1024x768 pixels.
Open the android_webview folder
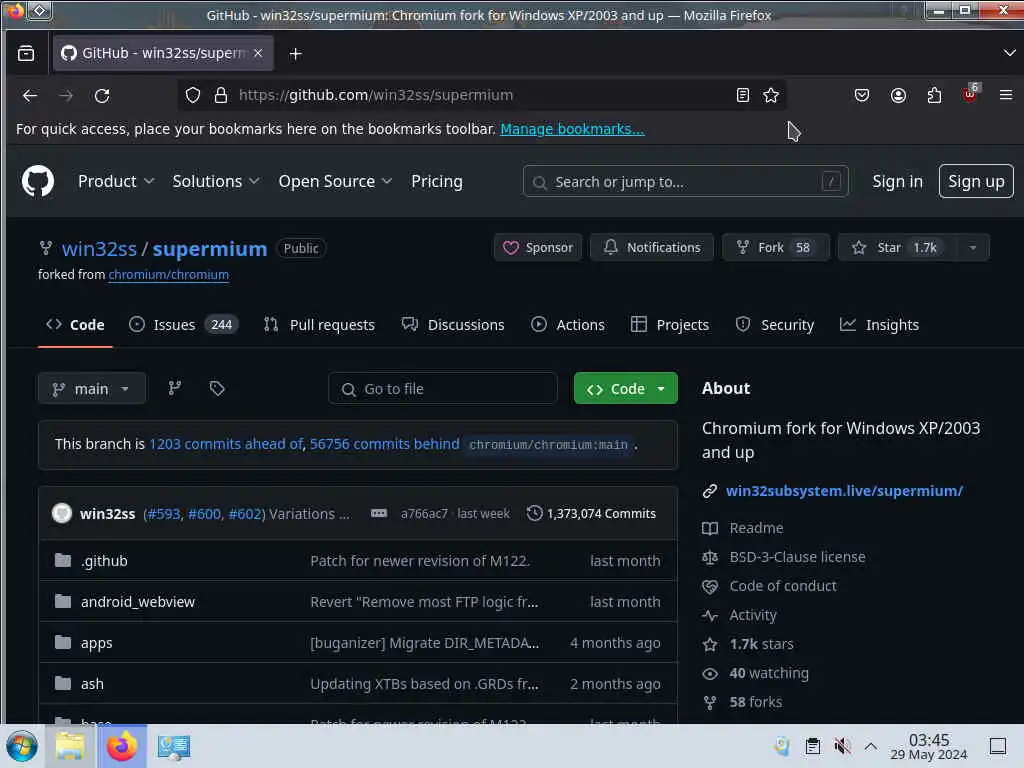coord(138,602)
